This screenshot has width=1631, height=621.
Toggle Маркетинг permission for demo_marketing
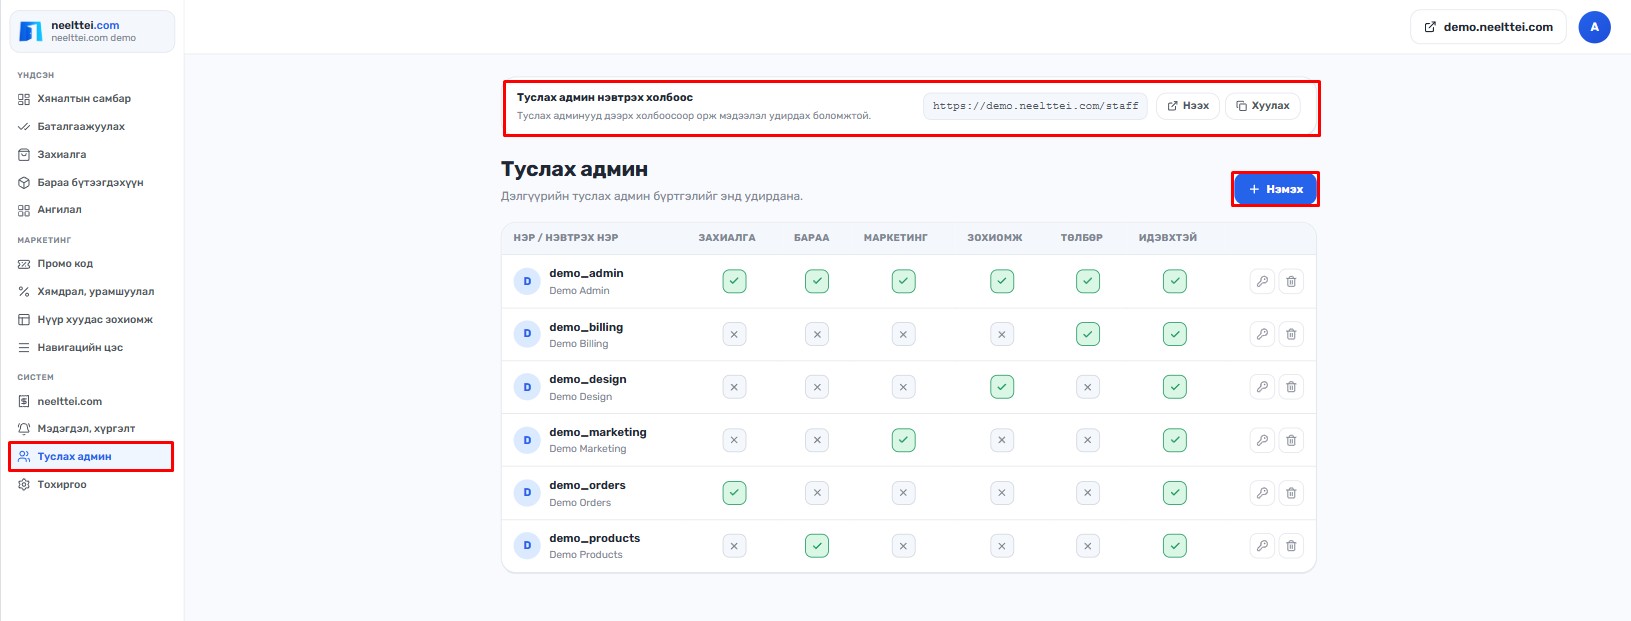click(x=903, y=440)
